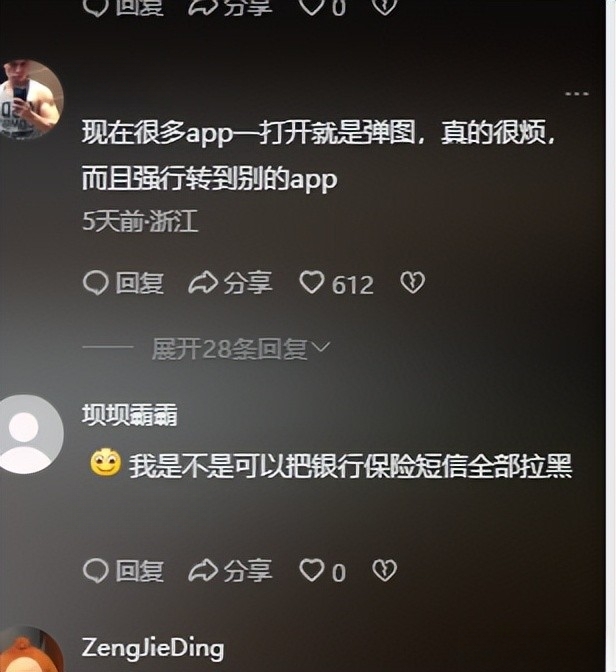This screenshot has width=616, height=672.
Task: Click chevron next to 展开28条回复
Action: click(x=321, y=347)
